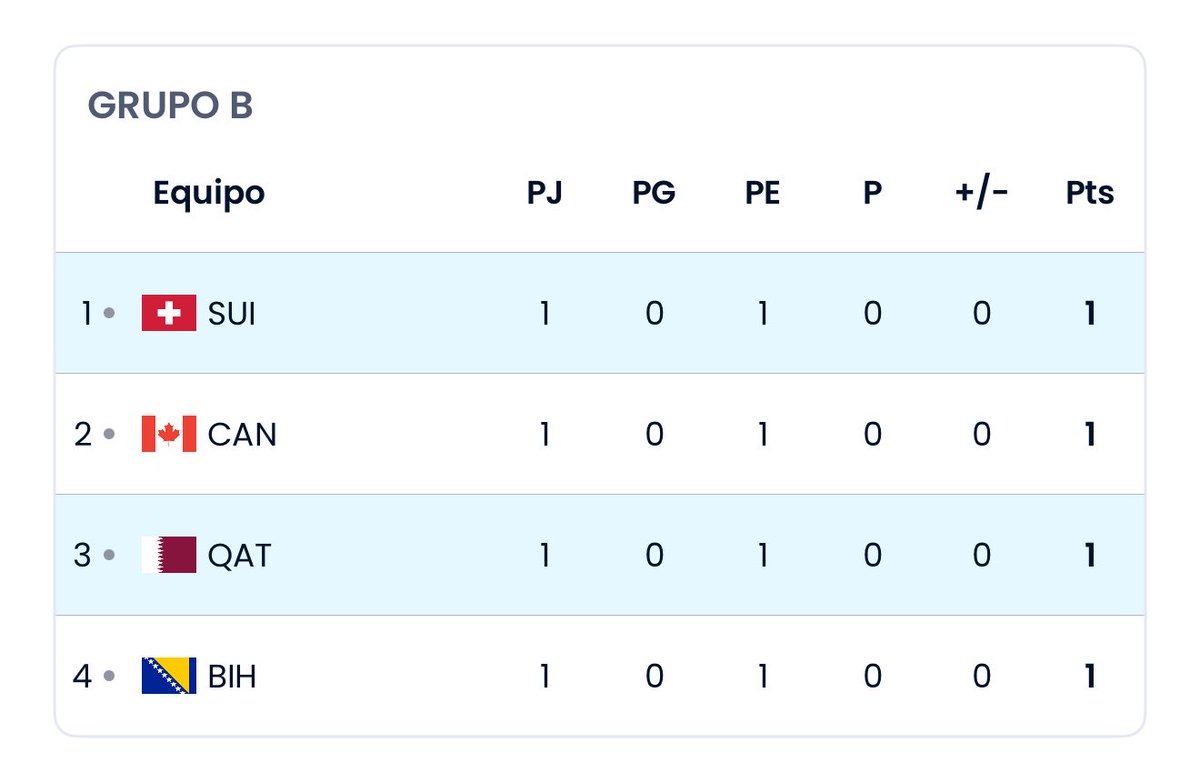Open the CAN team link
Viewport: 1200px width, 783px height.
[242, 434]
